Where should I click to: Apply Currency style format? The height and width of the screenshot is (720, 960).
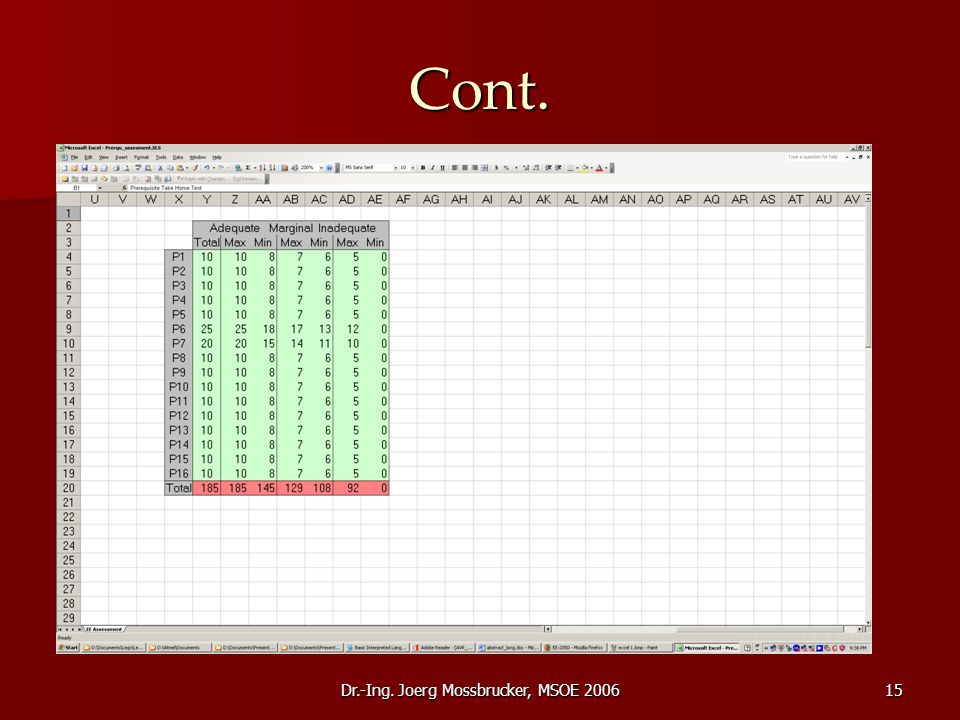[497, 168]
